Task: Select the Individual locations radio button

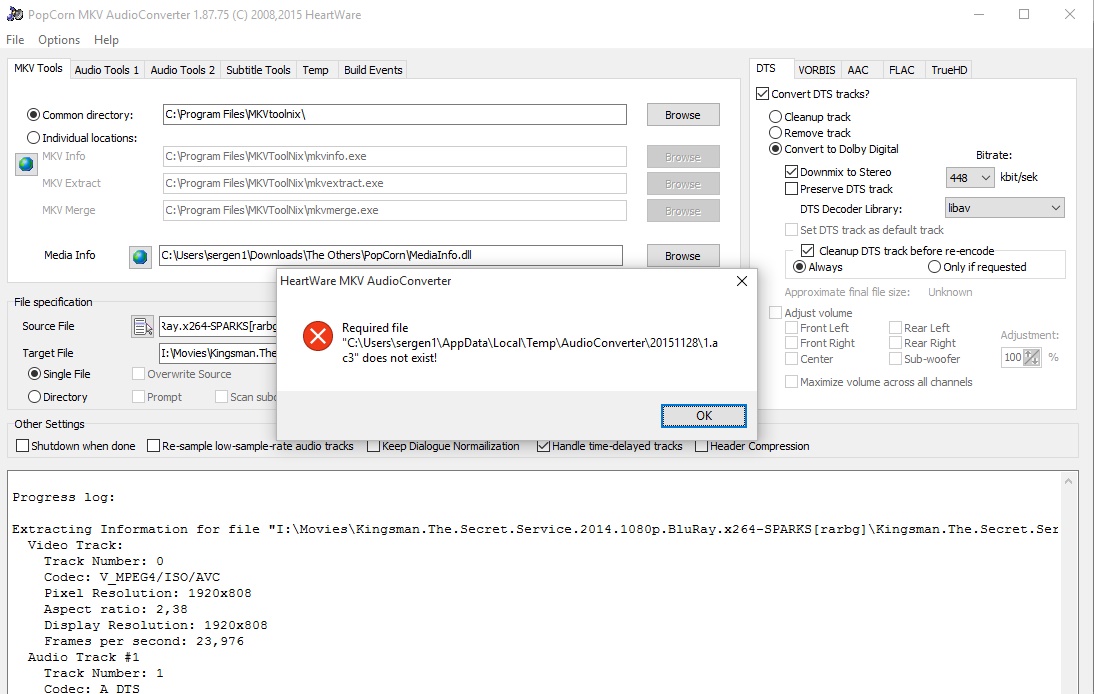Action: pyautogui.click(x=33, y=138)
